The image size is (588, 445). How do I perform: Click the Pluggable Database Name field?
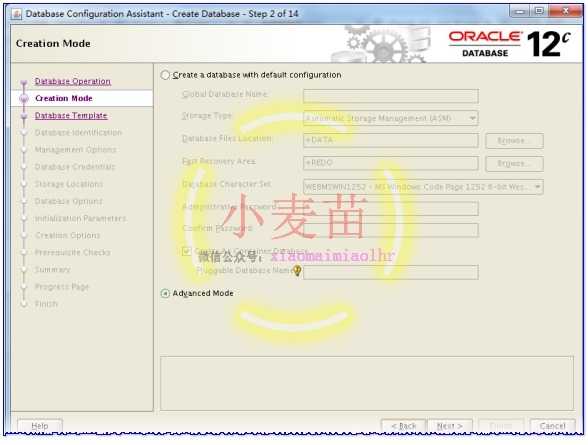(390, 272)
